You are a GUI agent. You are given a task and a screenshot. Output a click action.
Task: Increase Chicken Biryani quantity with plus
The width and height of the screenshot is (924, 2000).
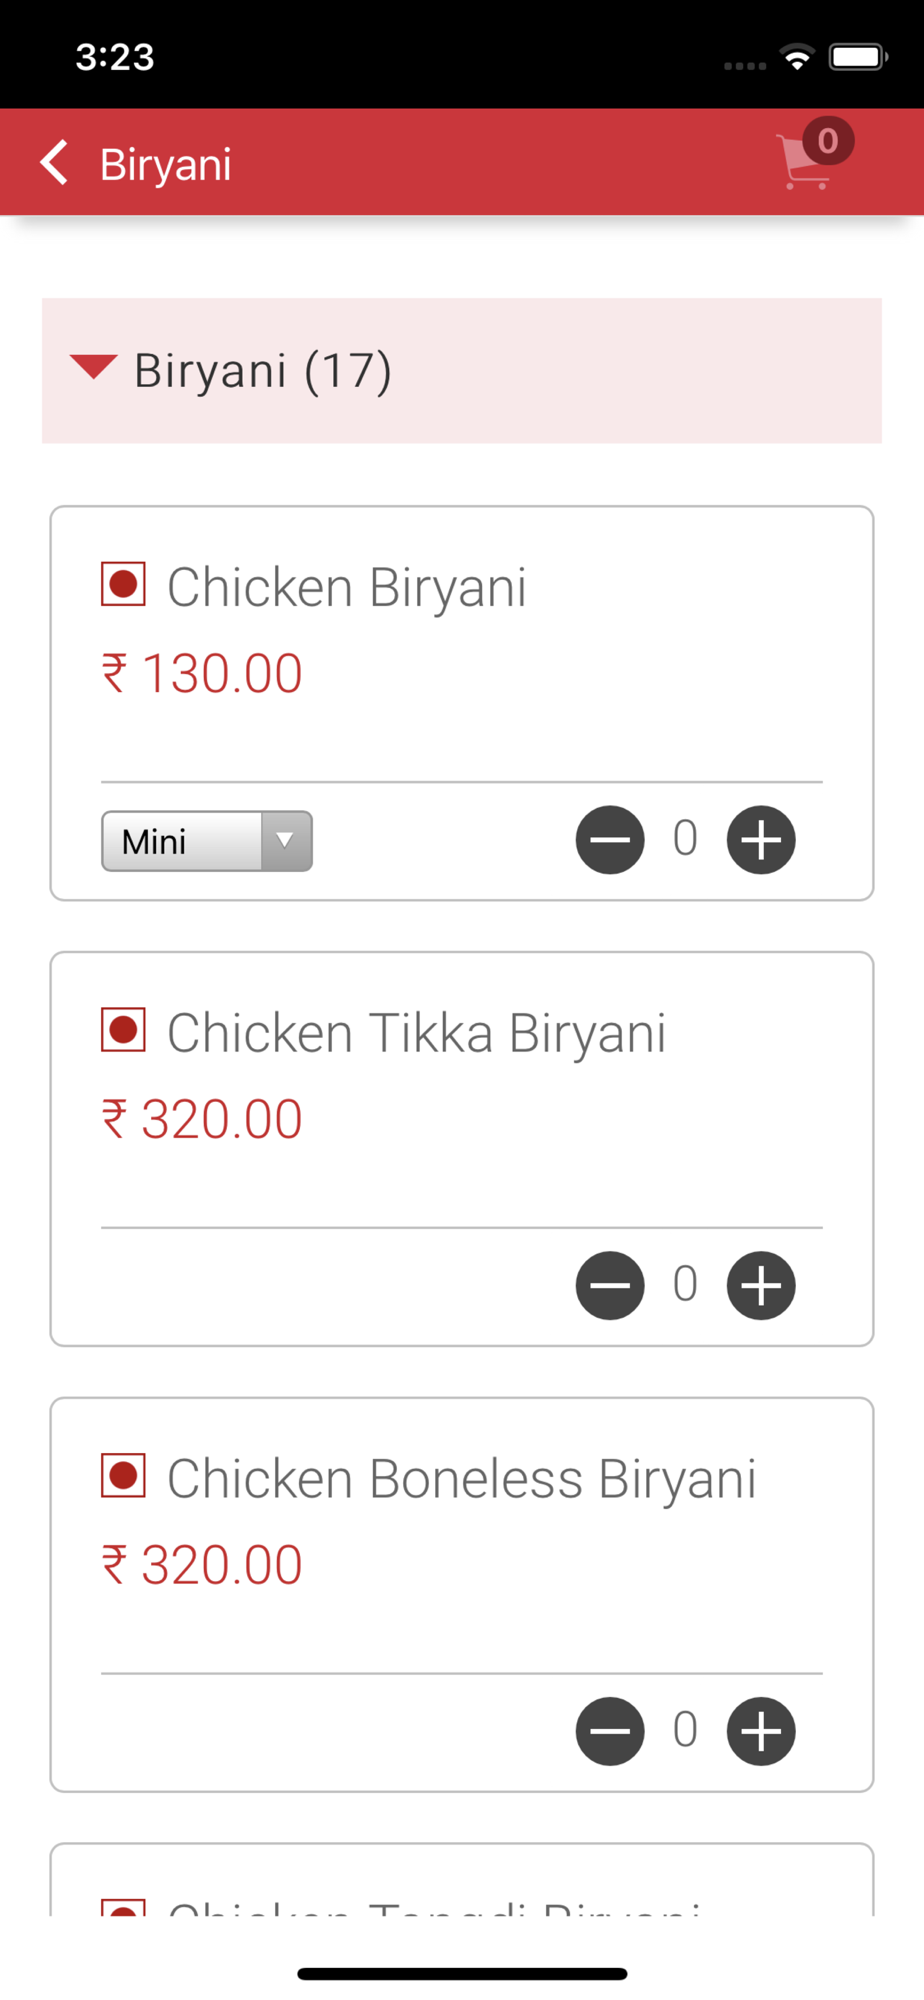tap(761, 839)
